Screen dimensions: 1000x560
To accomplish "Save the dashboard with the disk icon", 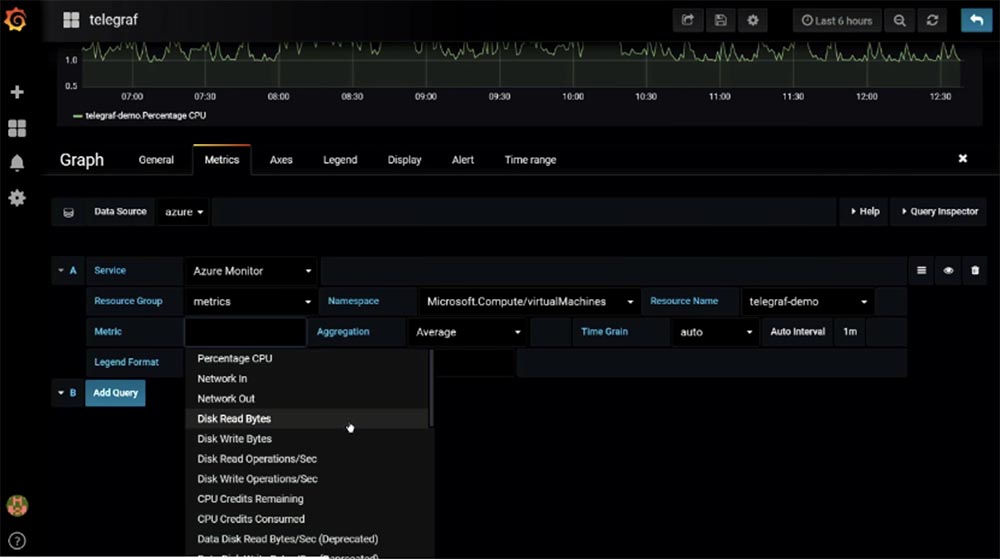I will click(x=721, y=20).
